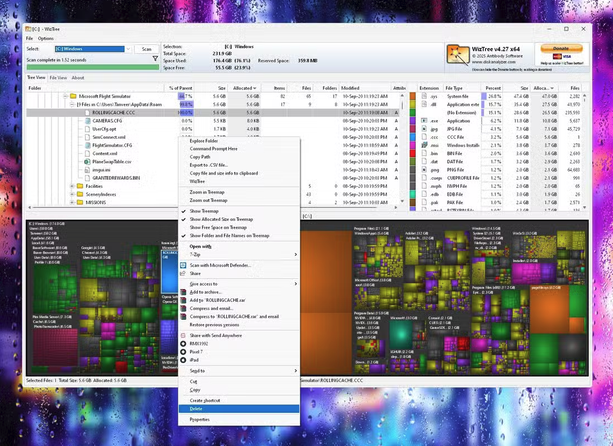Screen dimensions: 613x446
Task: Toggle Show Folder and File Names on Treemap
Action: (x=239, y=236)
